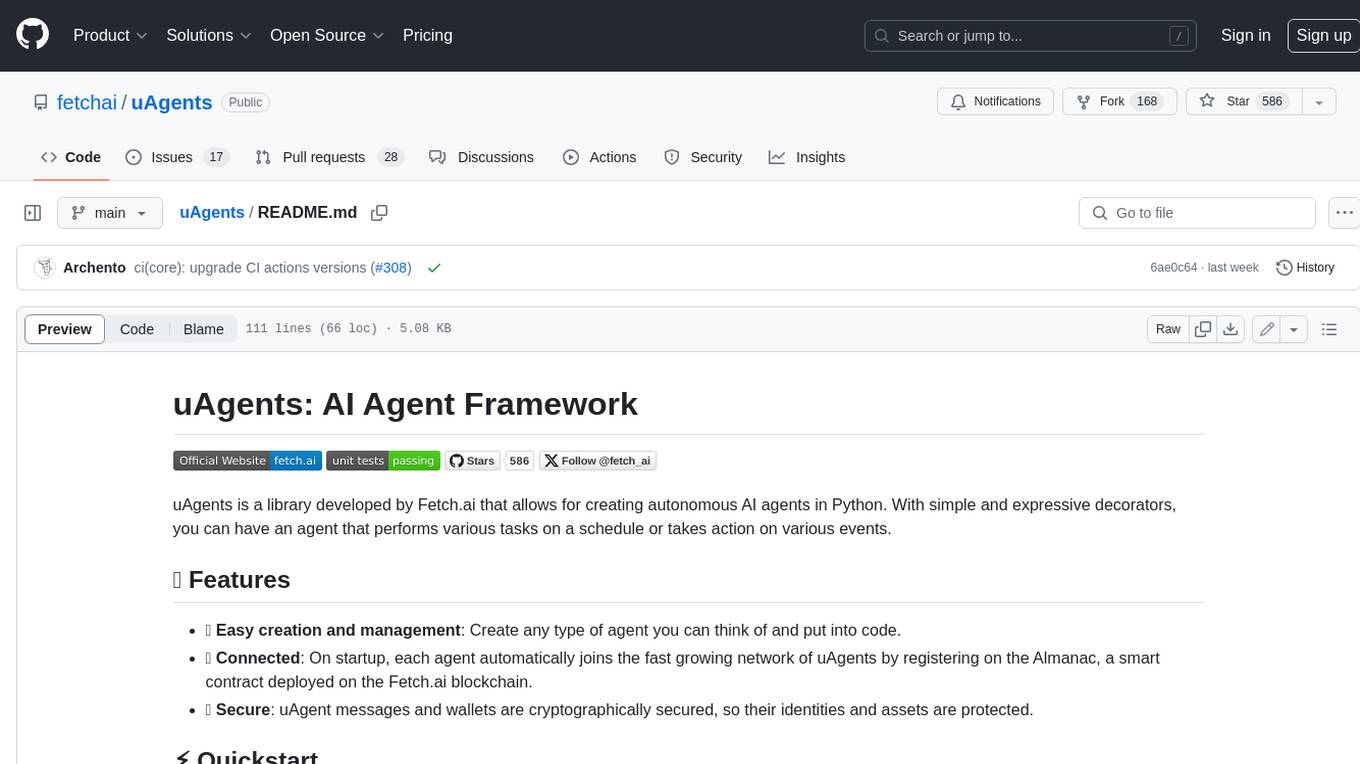Open the uAgents breadcrumb folder link
Screen dimensions: 1360x764
coord(212,212)
